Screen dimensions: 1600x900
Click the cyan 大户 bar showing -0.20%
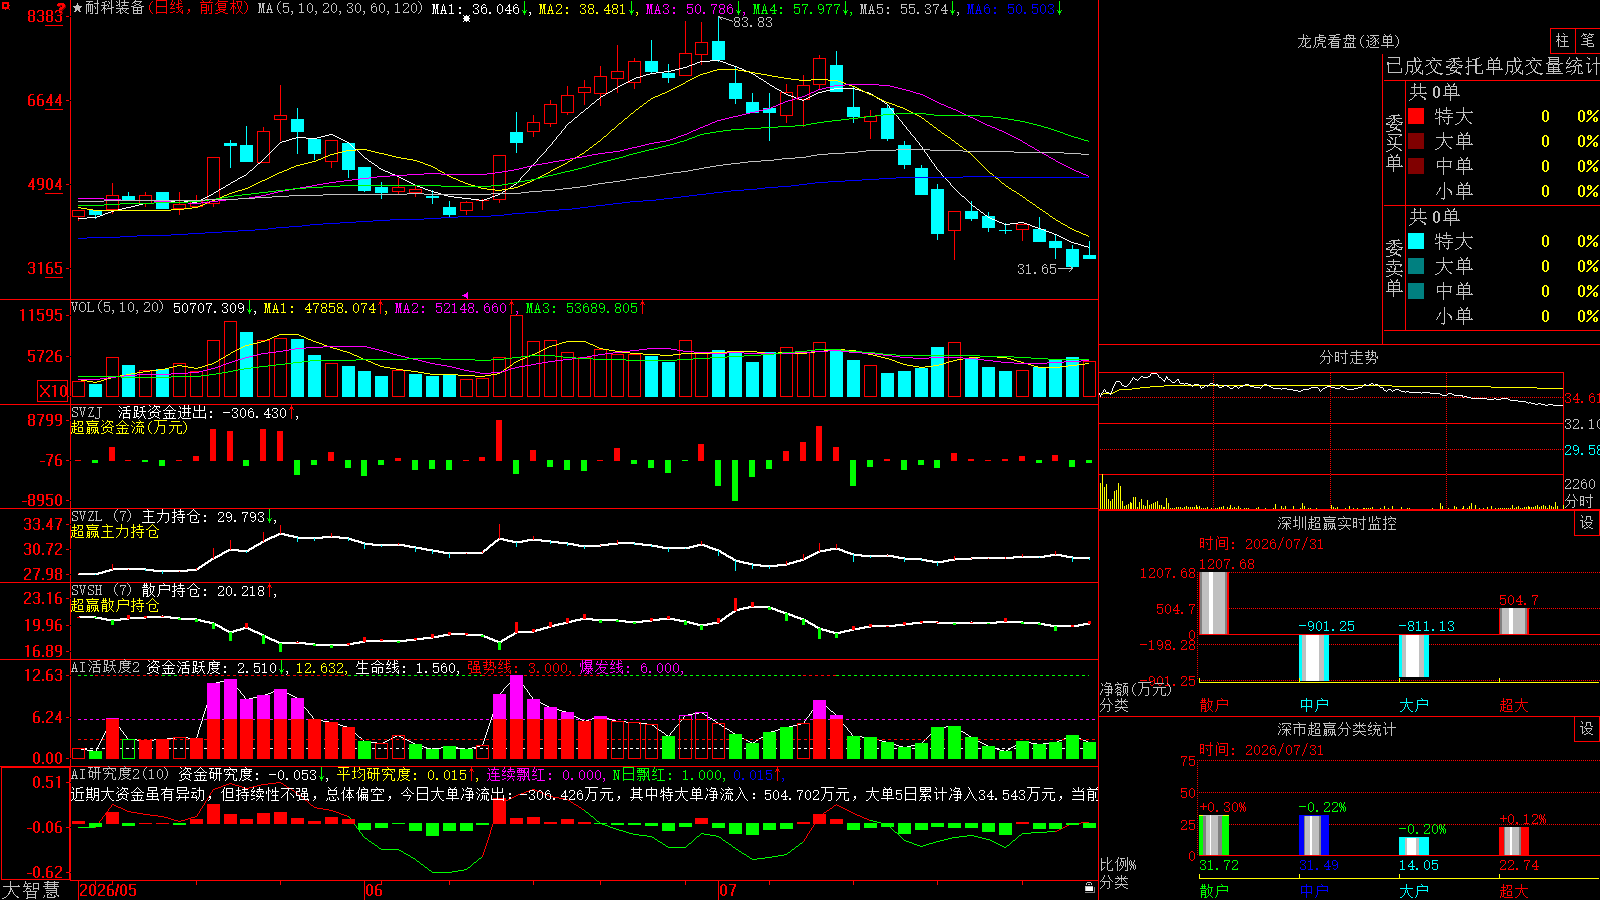(1414, 846)
